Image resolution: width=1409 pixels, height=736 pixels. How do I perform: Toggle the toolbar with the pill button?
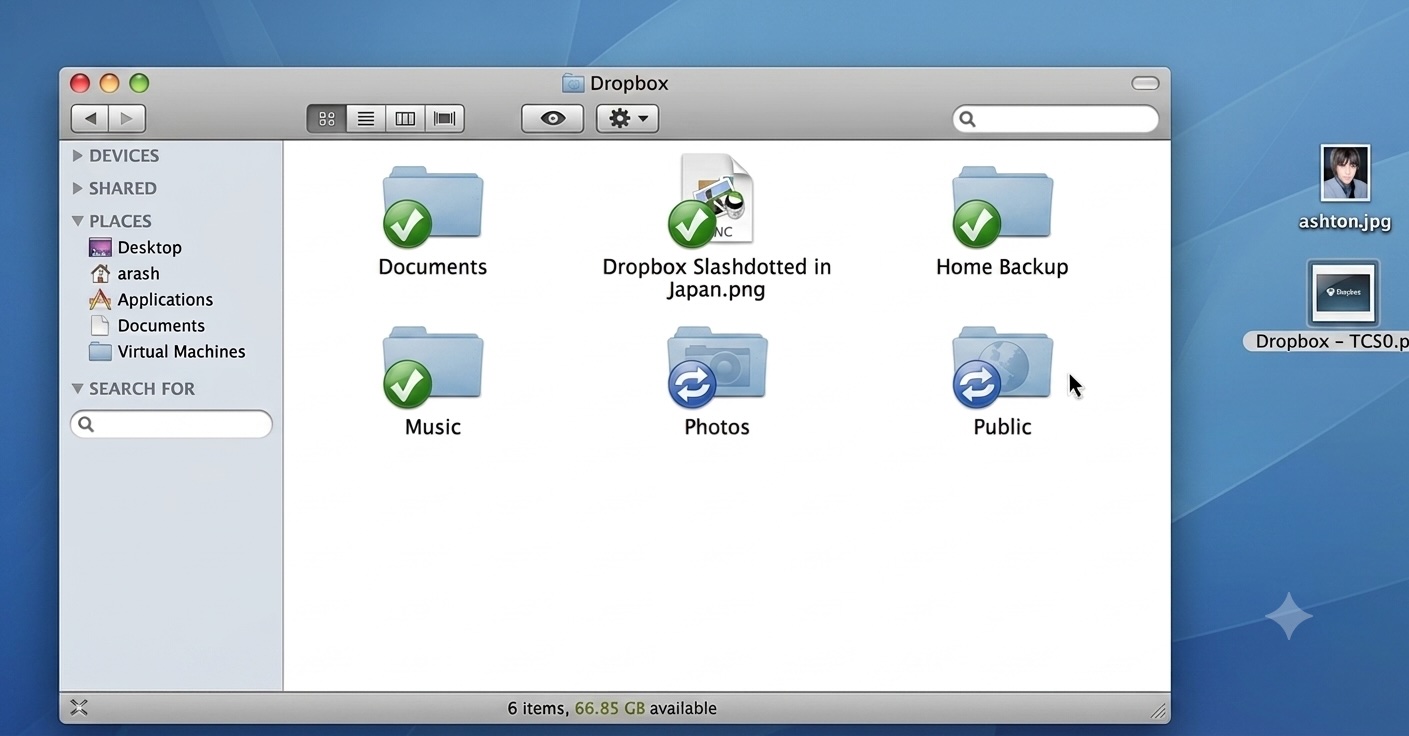1145,83
